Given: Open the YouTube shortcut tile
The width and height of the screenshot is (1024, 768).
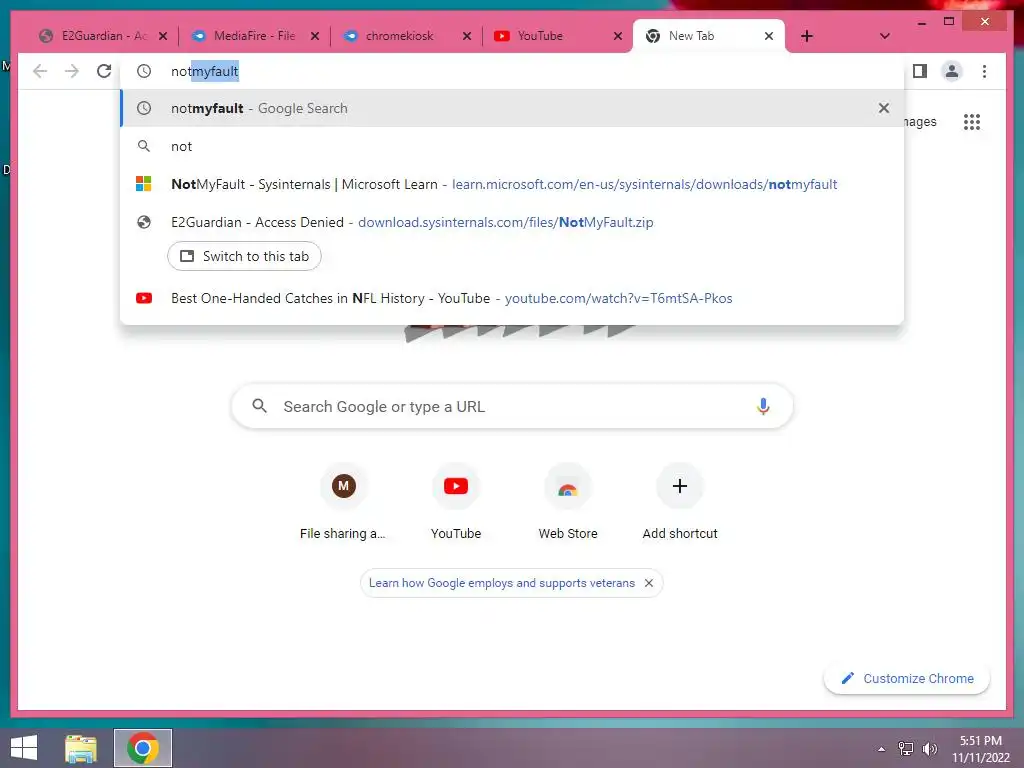Looking at the screenshot, I should [456, 502].
